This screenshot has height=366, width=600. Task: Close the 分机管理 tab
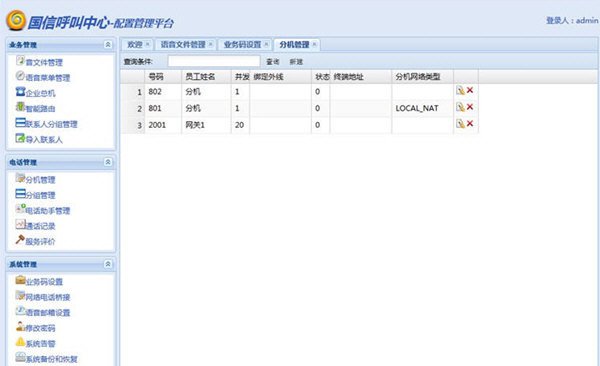pos(314,44)
